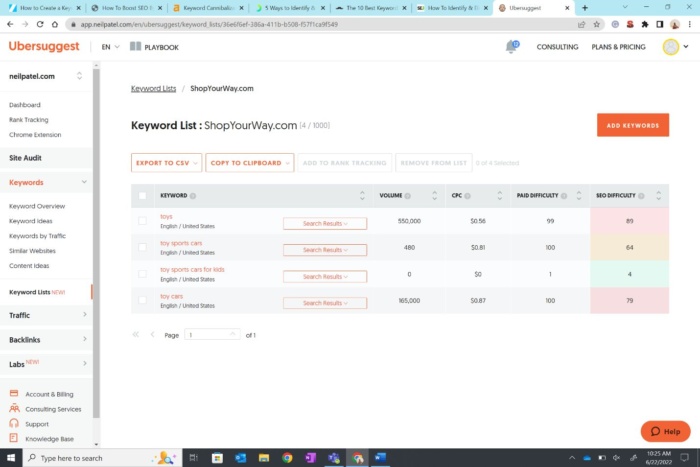
Task: Click the Consulting Services people icon
Action: (x=14, y=408)
